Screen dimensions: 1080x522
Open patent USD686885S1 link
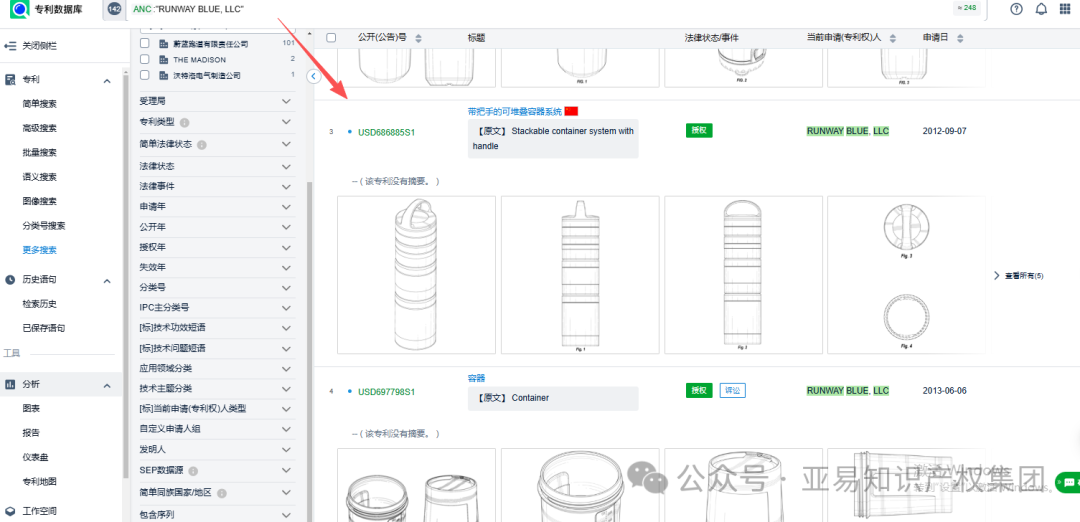click(386, 132)
